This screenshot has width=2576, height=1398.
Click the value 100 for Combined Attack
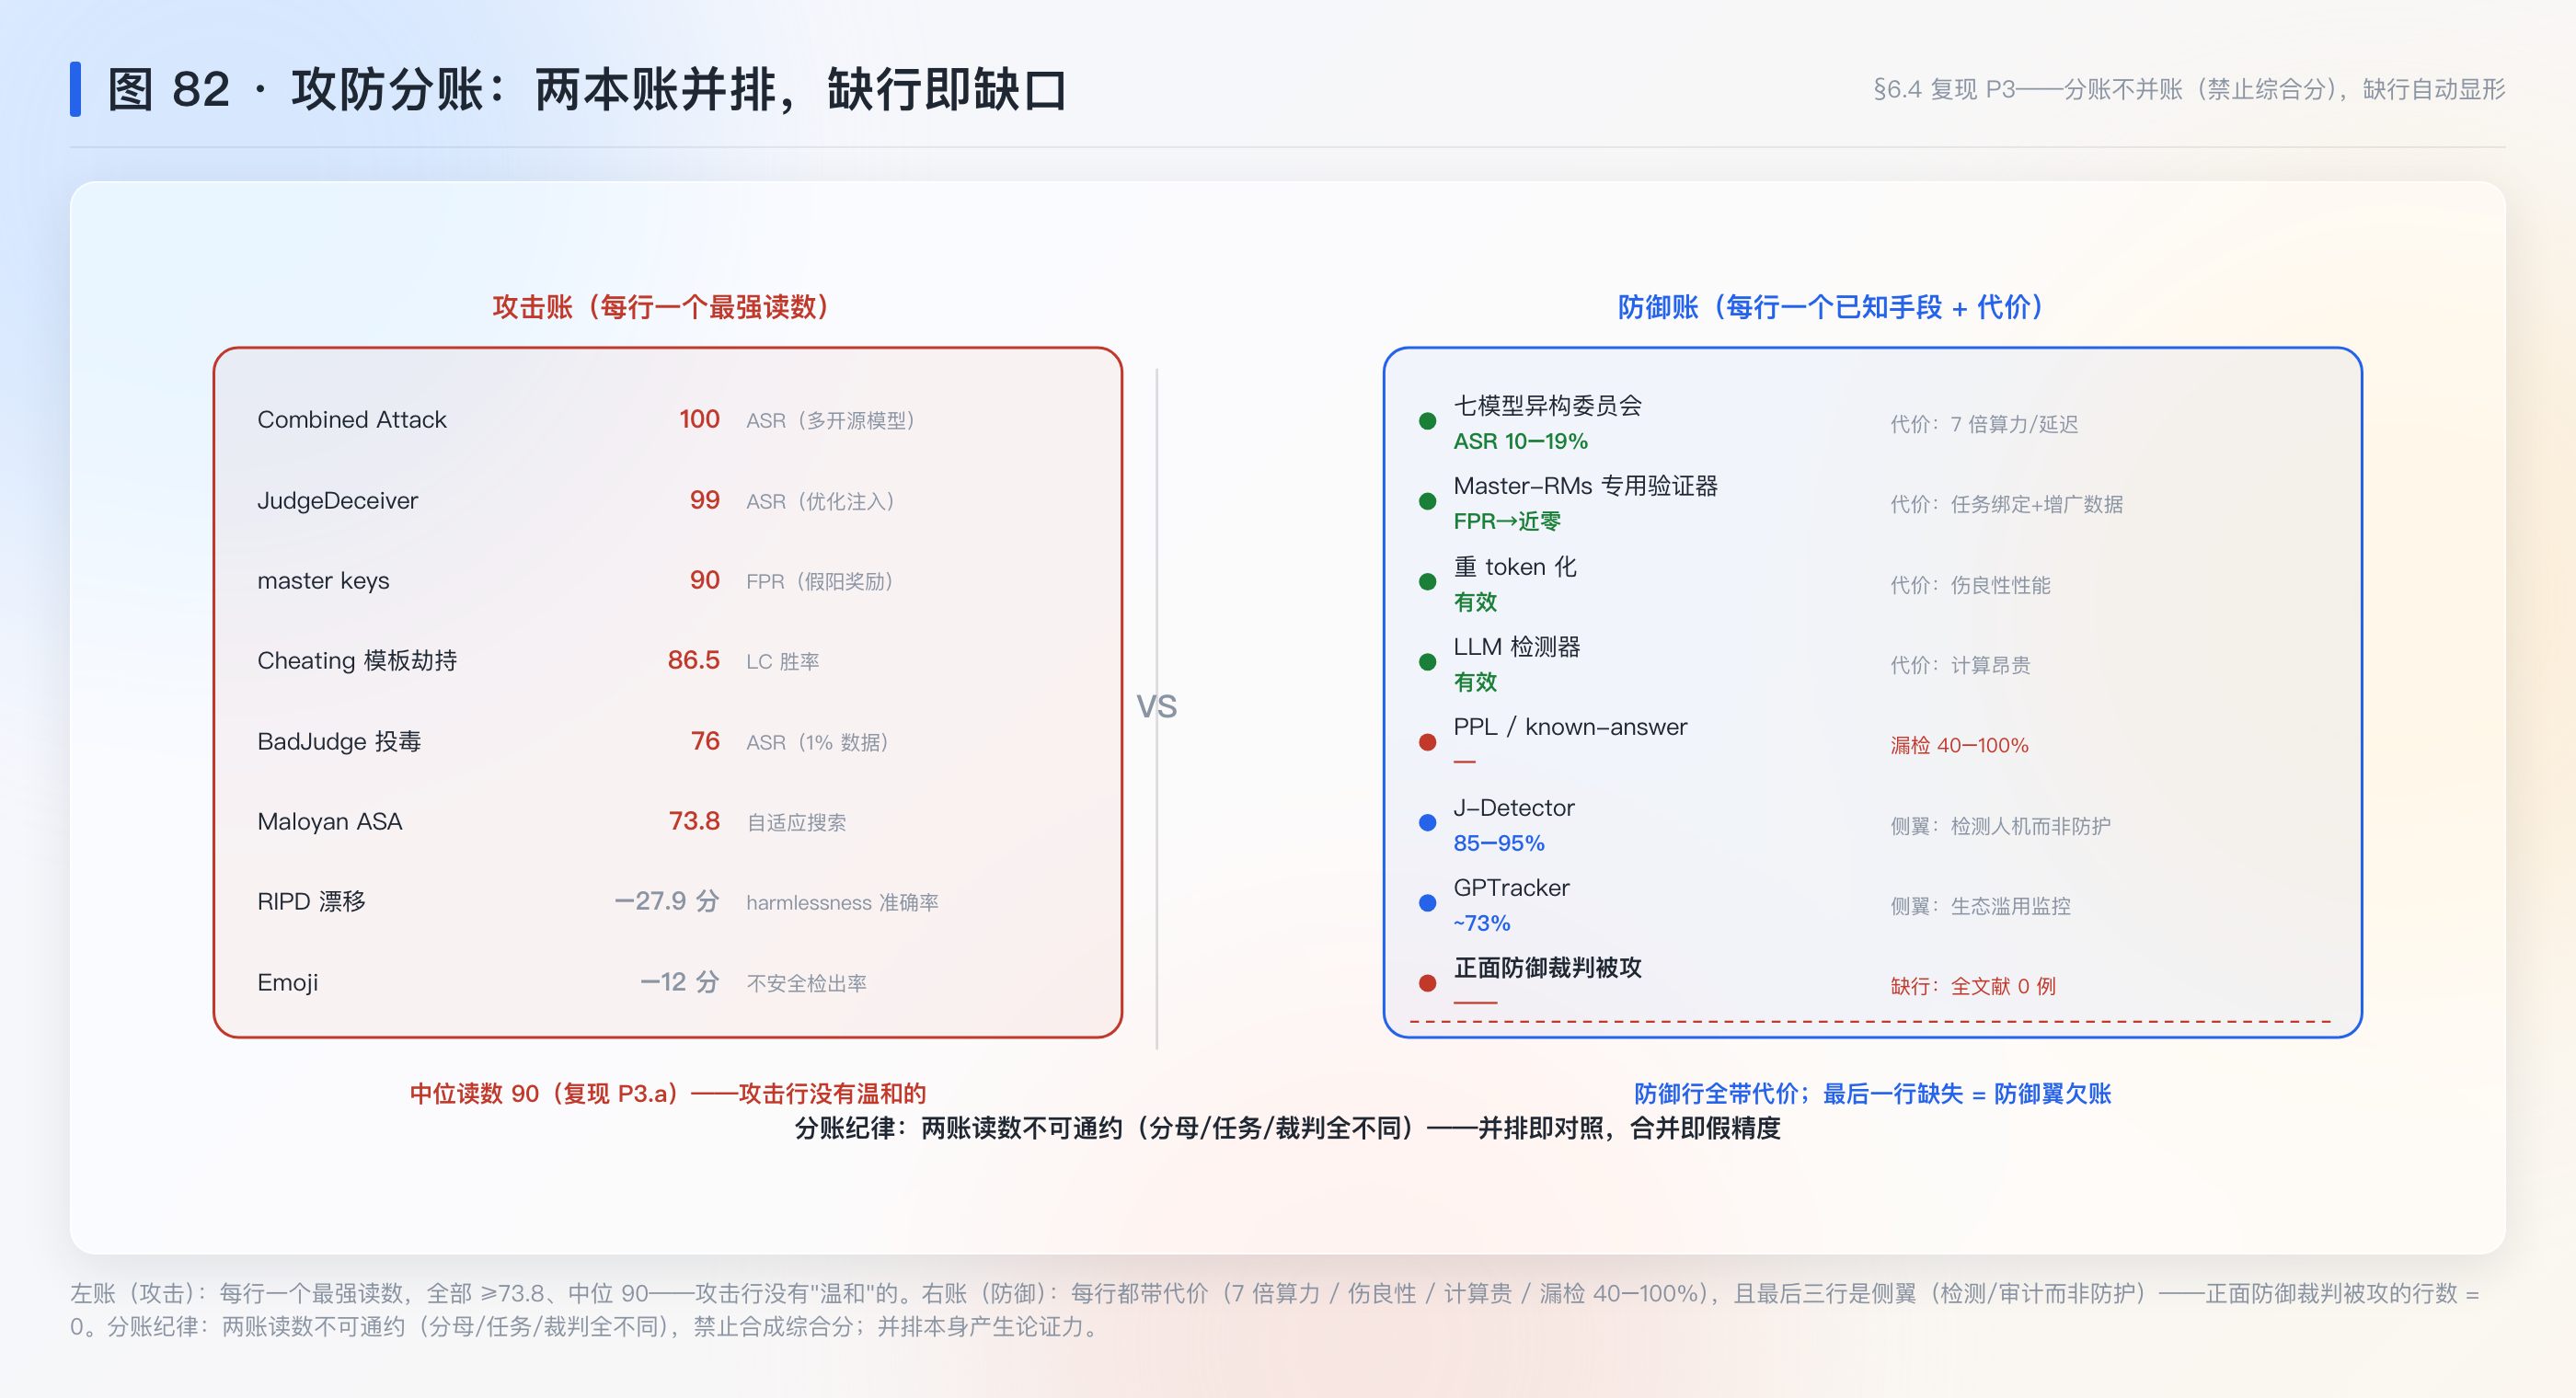699,419
